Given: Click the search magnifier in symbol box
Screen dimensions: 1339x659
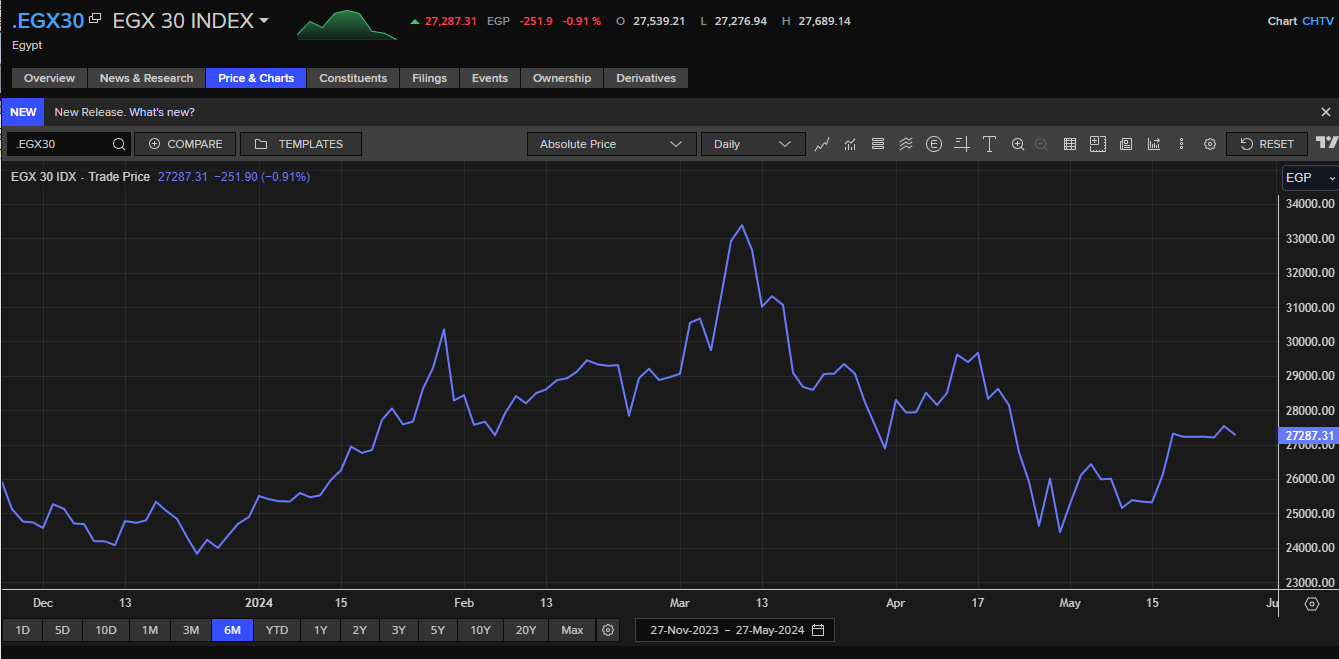Looking at the screenshot, I should point(119,144).
